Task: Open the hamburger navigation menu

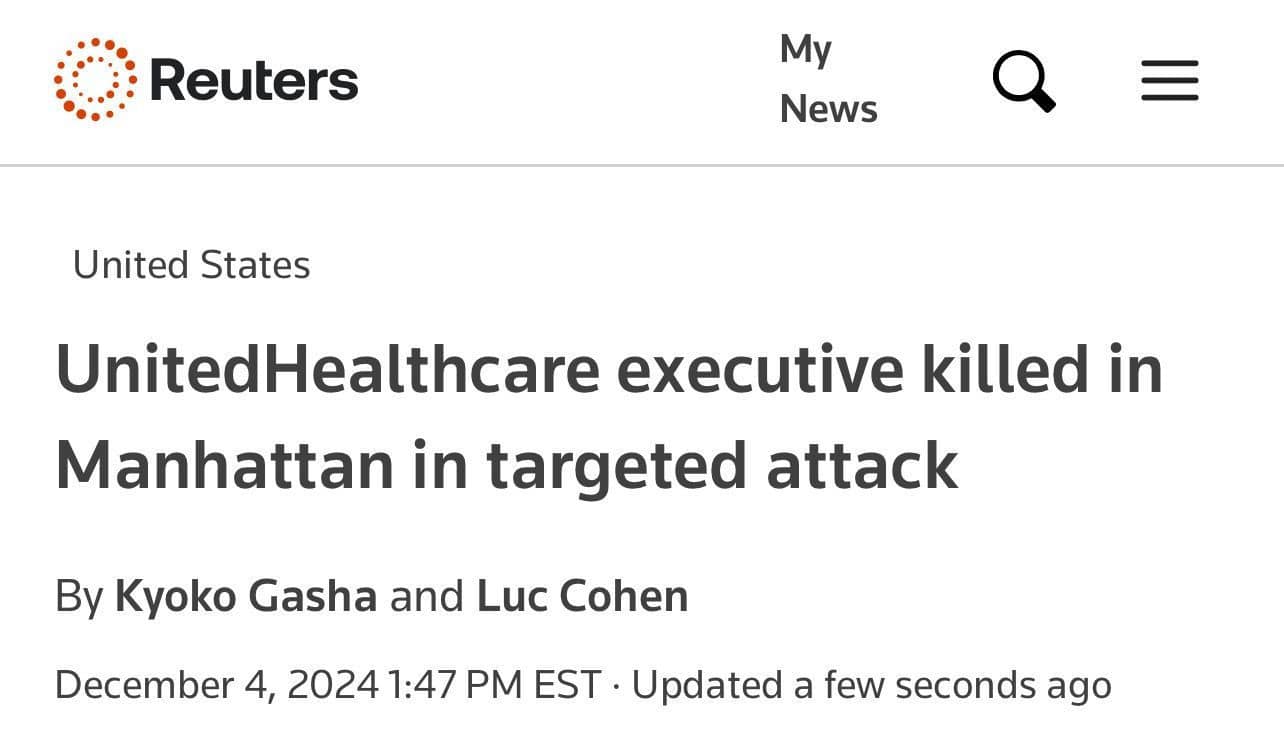Action: click(x=1170, y=81)
